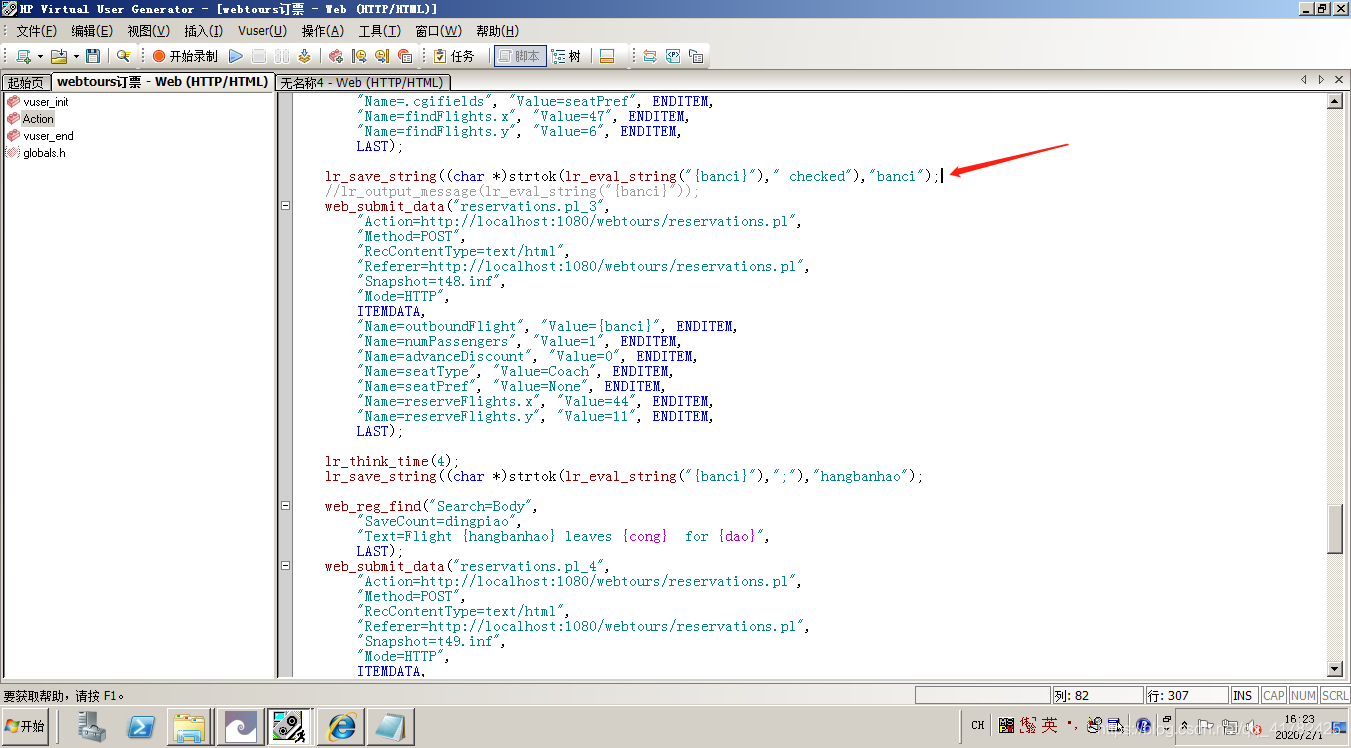Click the tab scroll right arrow

[1321, 79]
